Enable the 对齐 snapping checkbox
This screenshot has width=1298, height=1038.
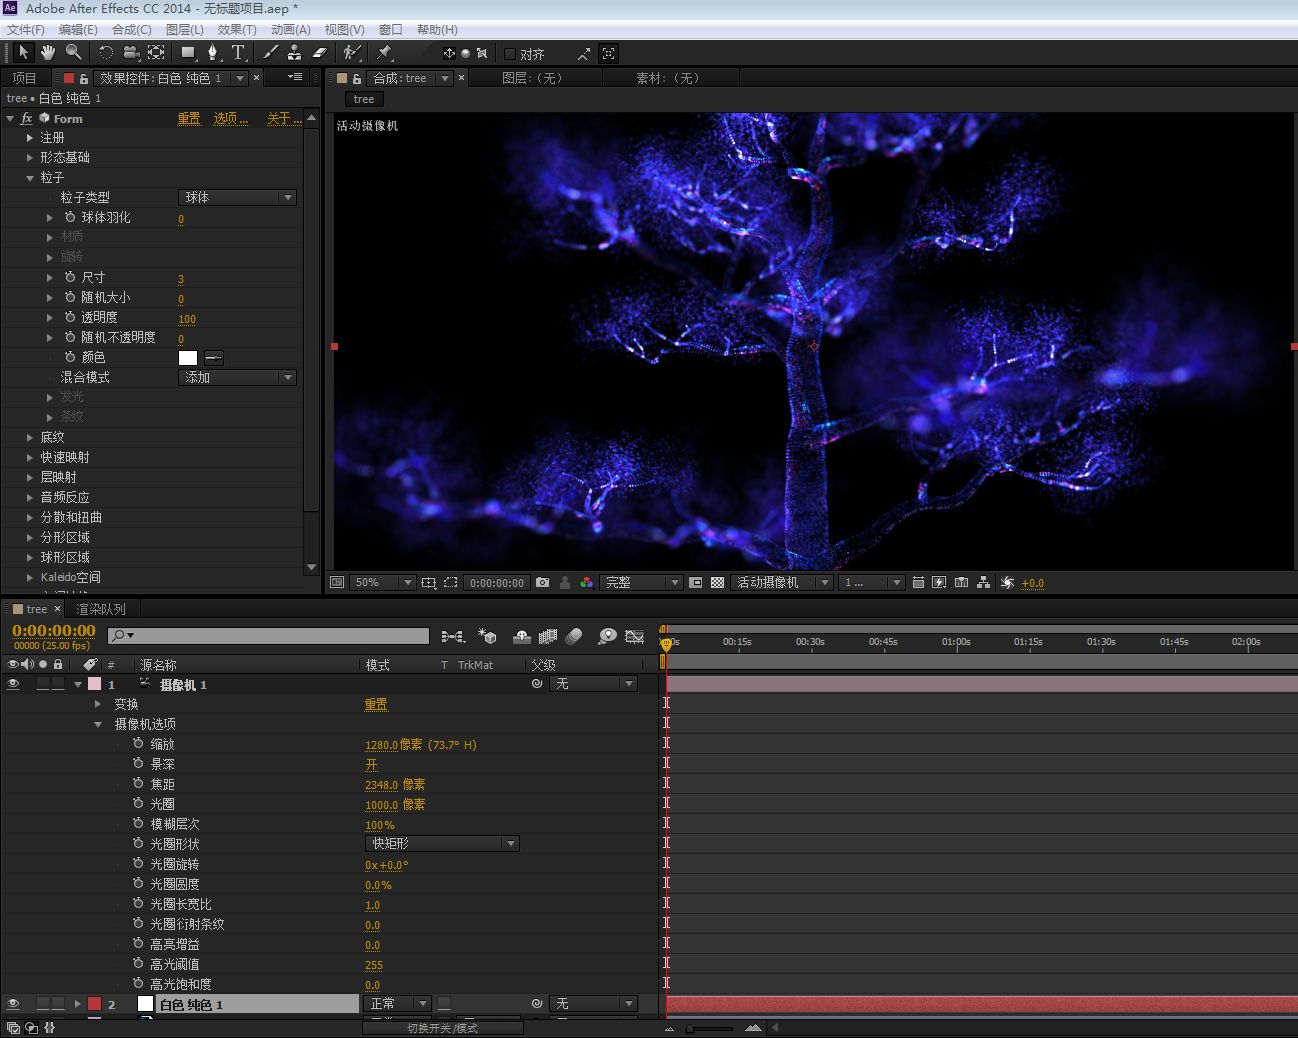point(510,54)
